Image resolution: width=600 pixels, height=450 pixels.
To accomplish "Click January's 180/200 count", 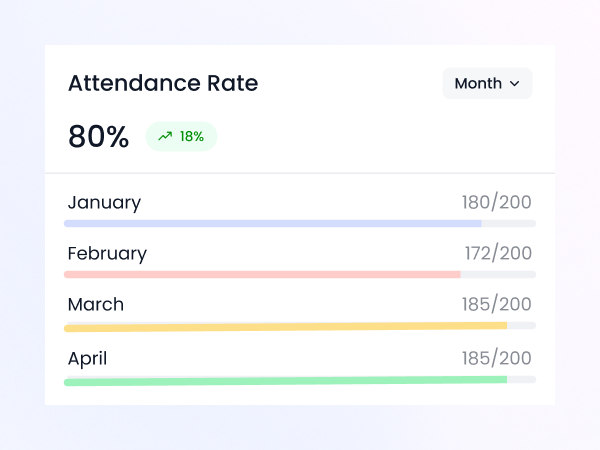I will pos(496,203).
